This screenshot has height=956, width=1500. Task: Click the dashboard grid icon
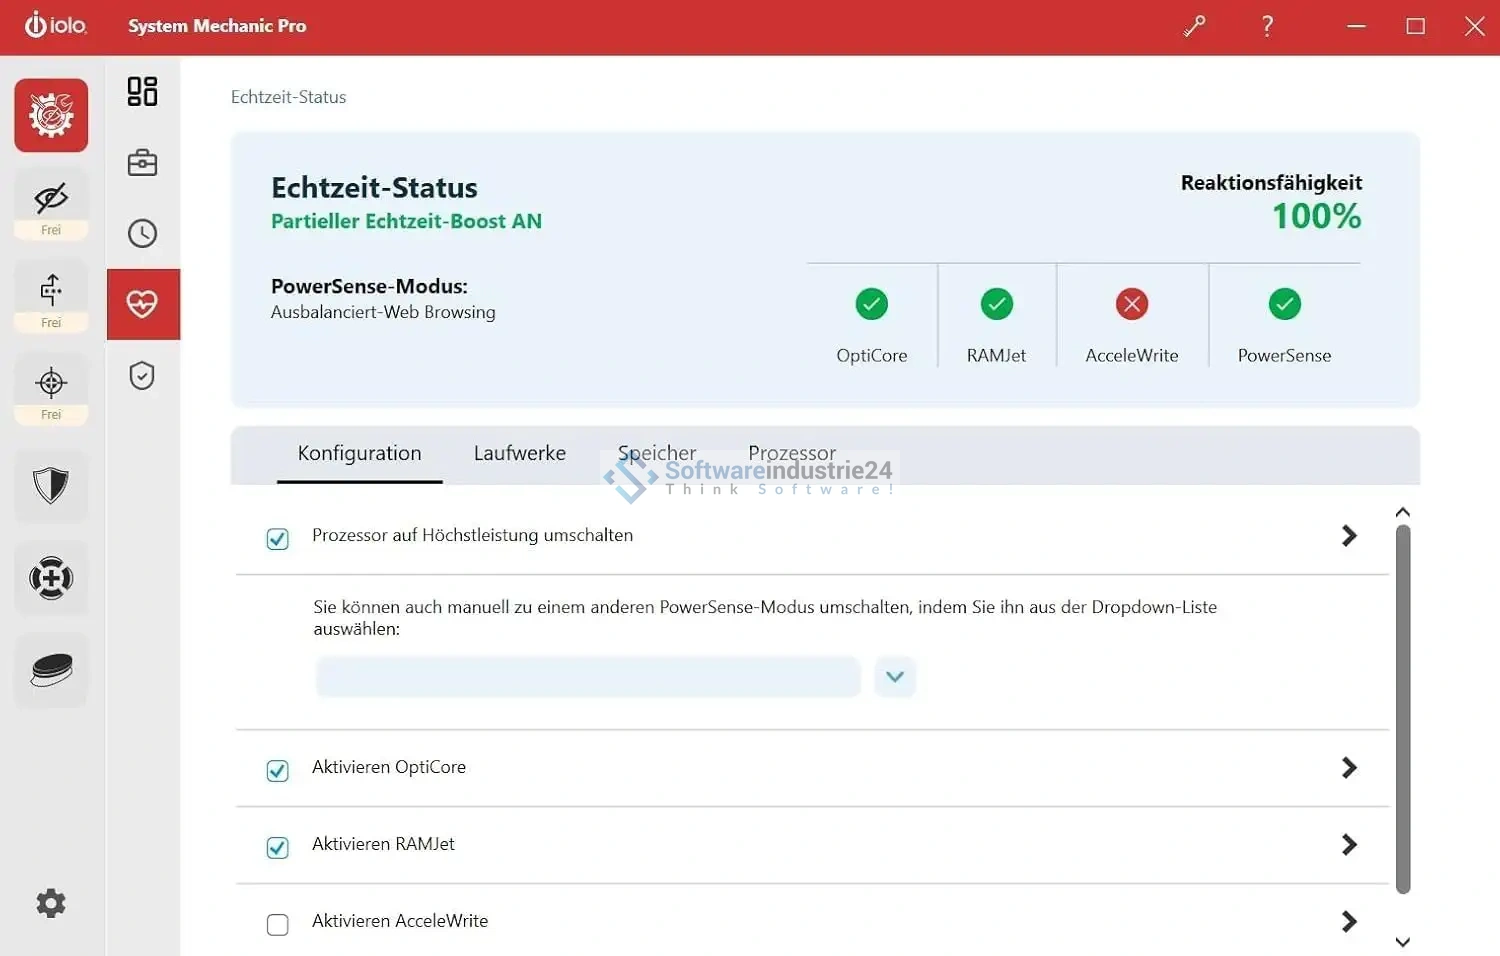(x=142, y=91)
